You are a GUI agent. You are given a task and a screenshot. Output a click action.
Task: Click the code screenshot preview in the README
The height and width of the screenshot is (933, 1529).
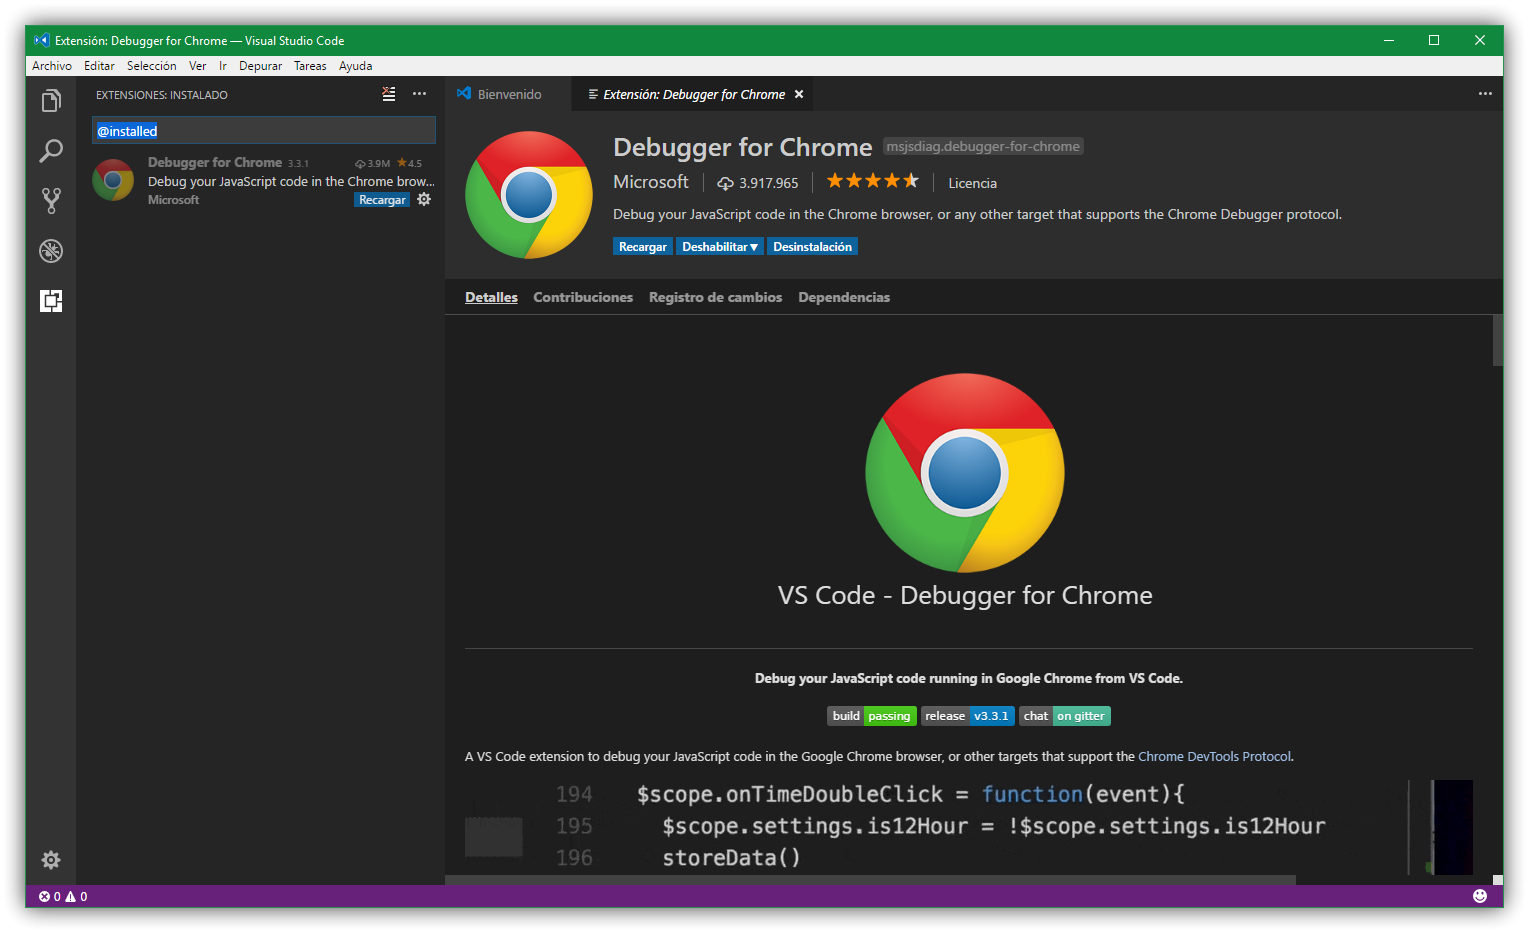pyautogui.click(x=969, y=828)
